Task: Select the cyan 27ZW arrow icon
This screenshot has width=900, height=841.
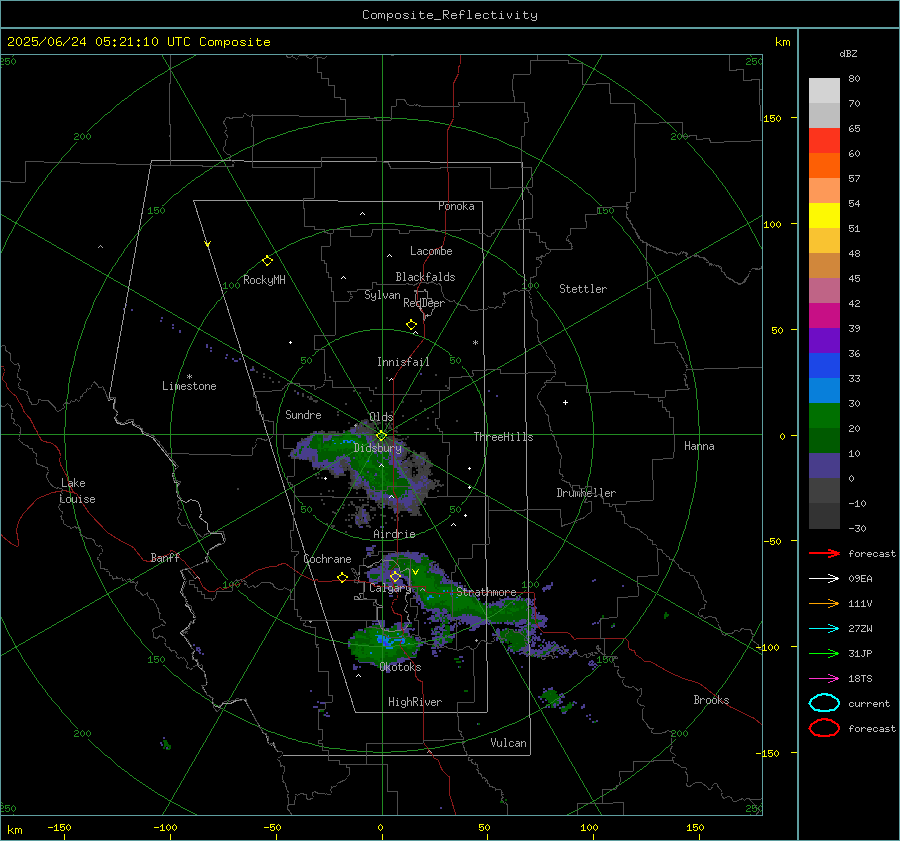Action: pyautogui.click(x=824, y=629)
